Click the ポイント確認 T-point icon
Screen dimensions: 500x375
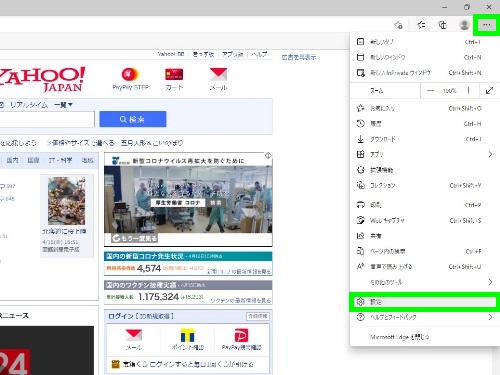click(x=187, y=335)
